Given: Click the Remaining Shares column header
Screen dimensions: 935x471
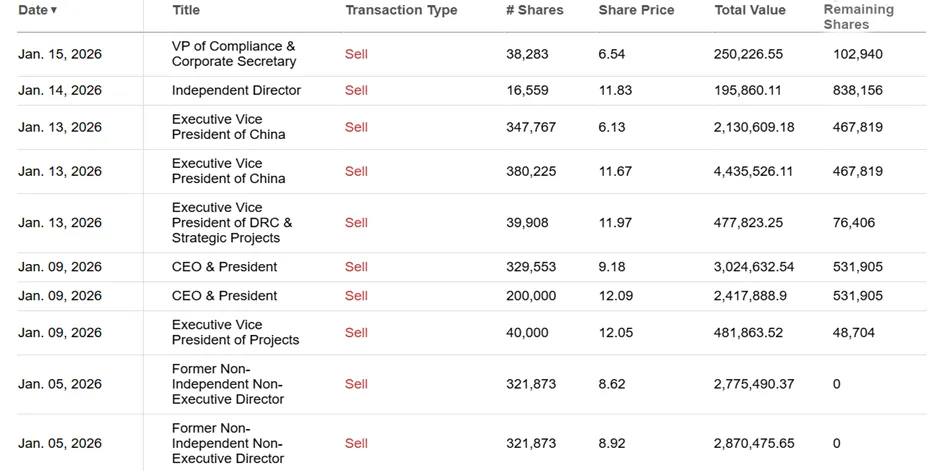Looking at the screenshot, I should point(858,16).
